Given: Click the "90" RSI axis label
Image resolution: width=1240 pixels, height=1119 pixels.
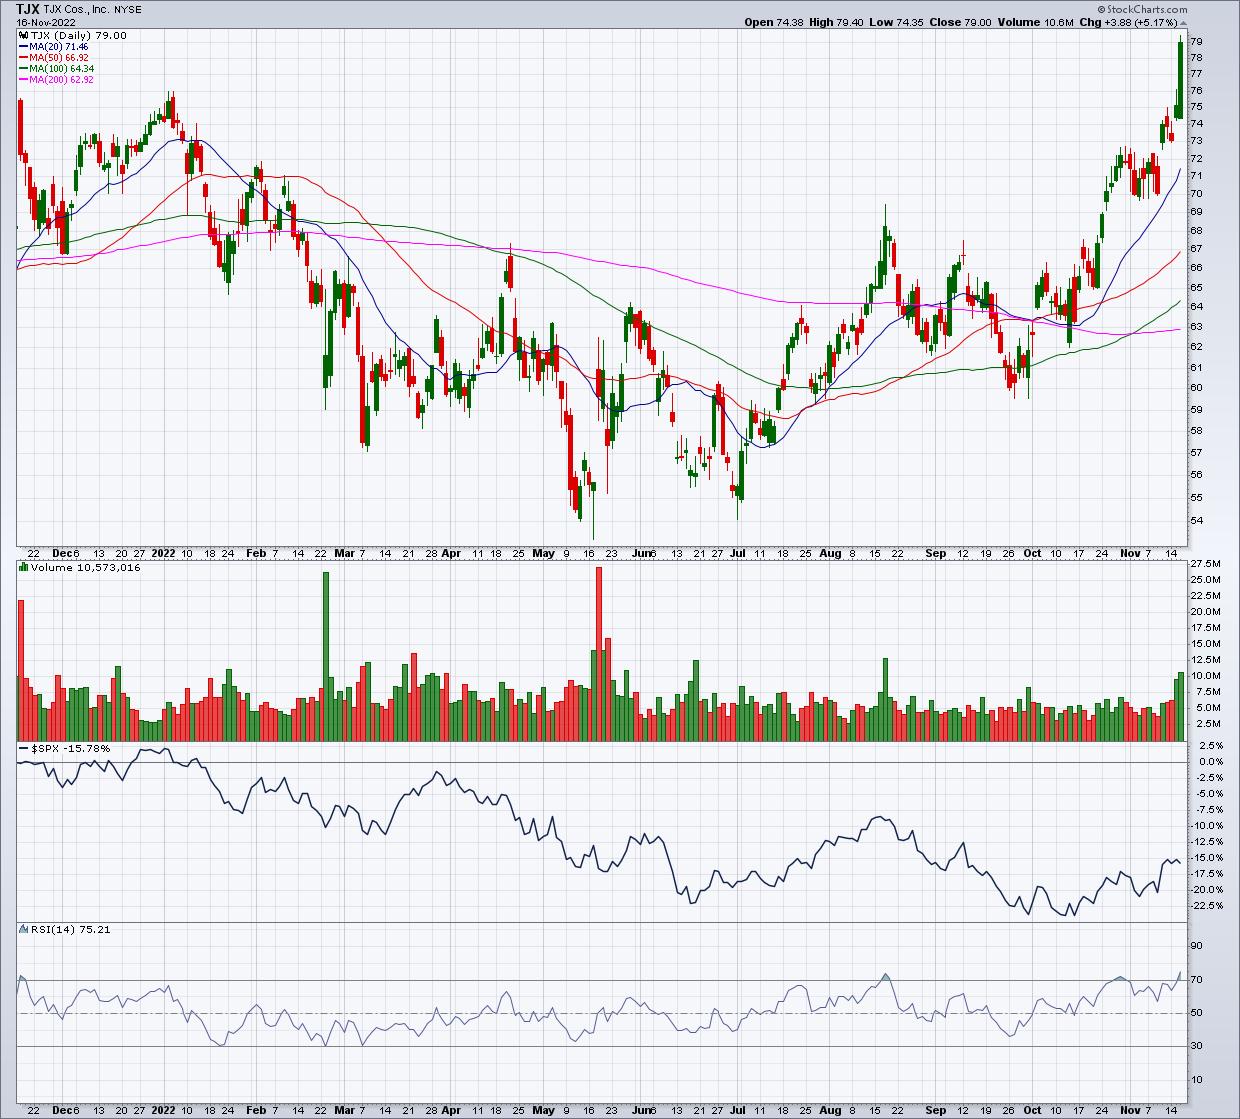Looking at the screenshot, I should pos(1198,946).
